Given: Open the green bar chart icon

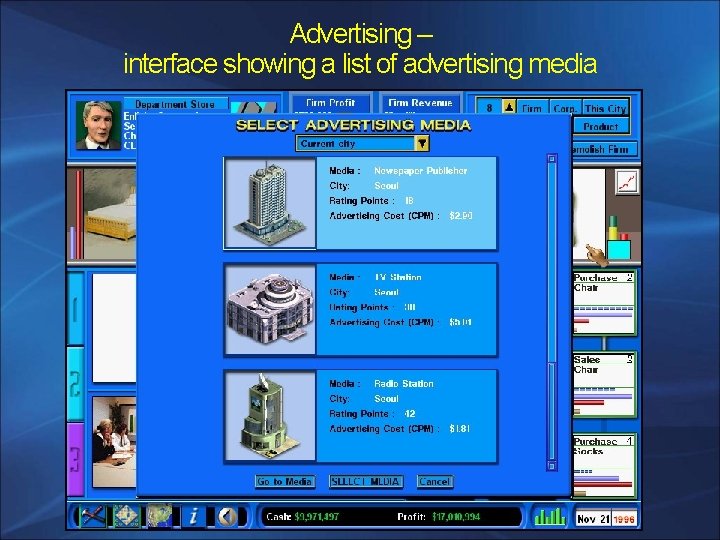Looking at the screenshot, I should [x=550, y=517].
